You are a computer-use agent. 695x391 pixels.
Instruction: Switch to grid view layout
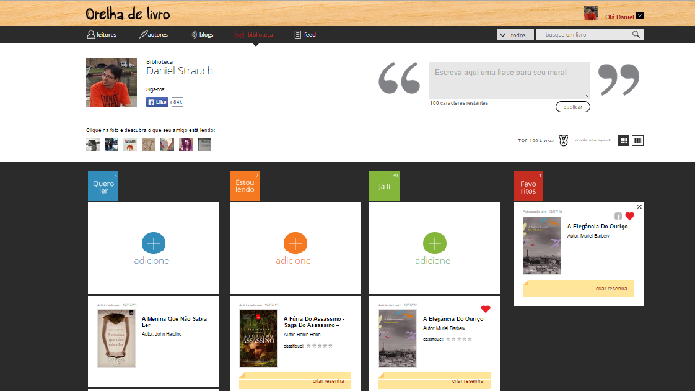coord(623,141)
